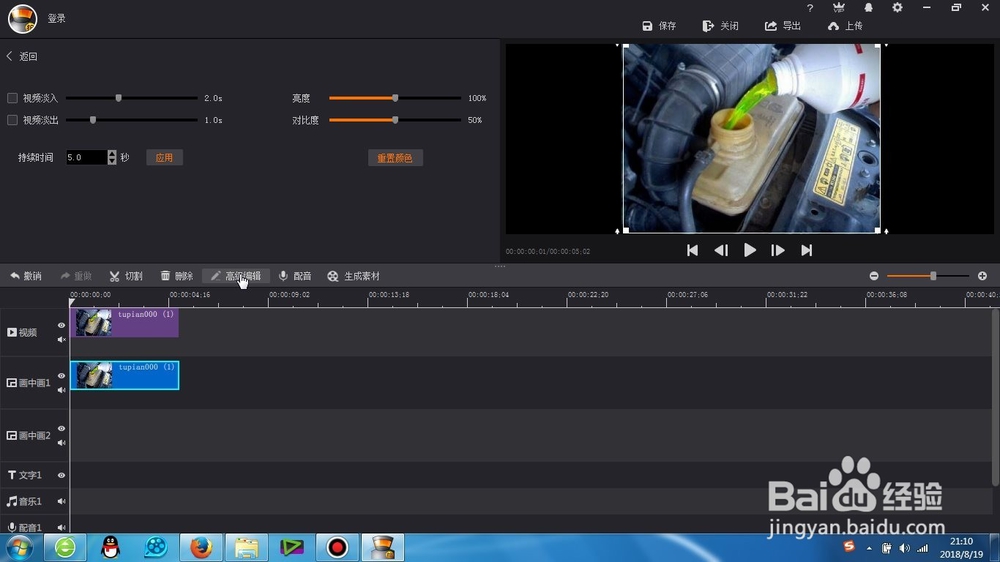1000x562 pixels.
Task: Jump to start of preview
Action: coord(692,251)
